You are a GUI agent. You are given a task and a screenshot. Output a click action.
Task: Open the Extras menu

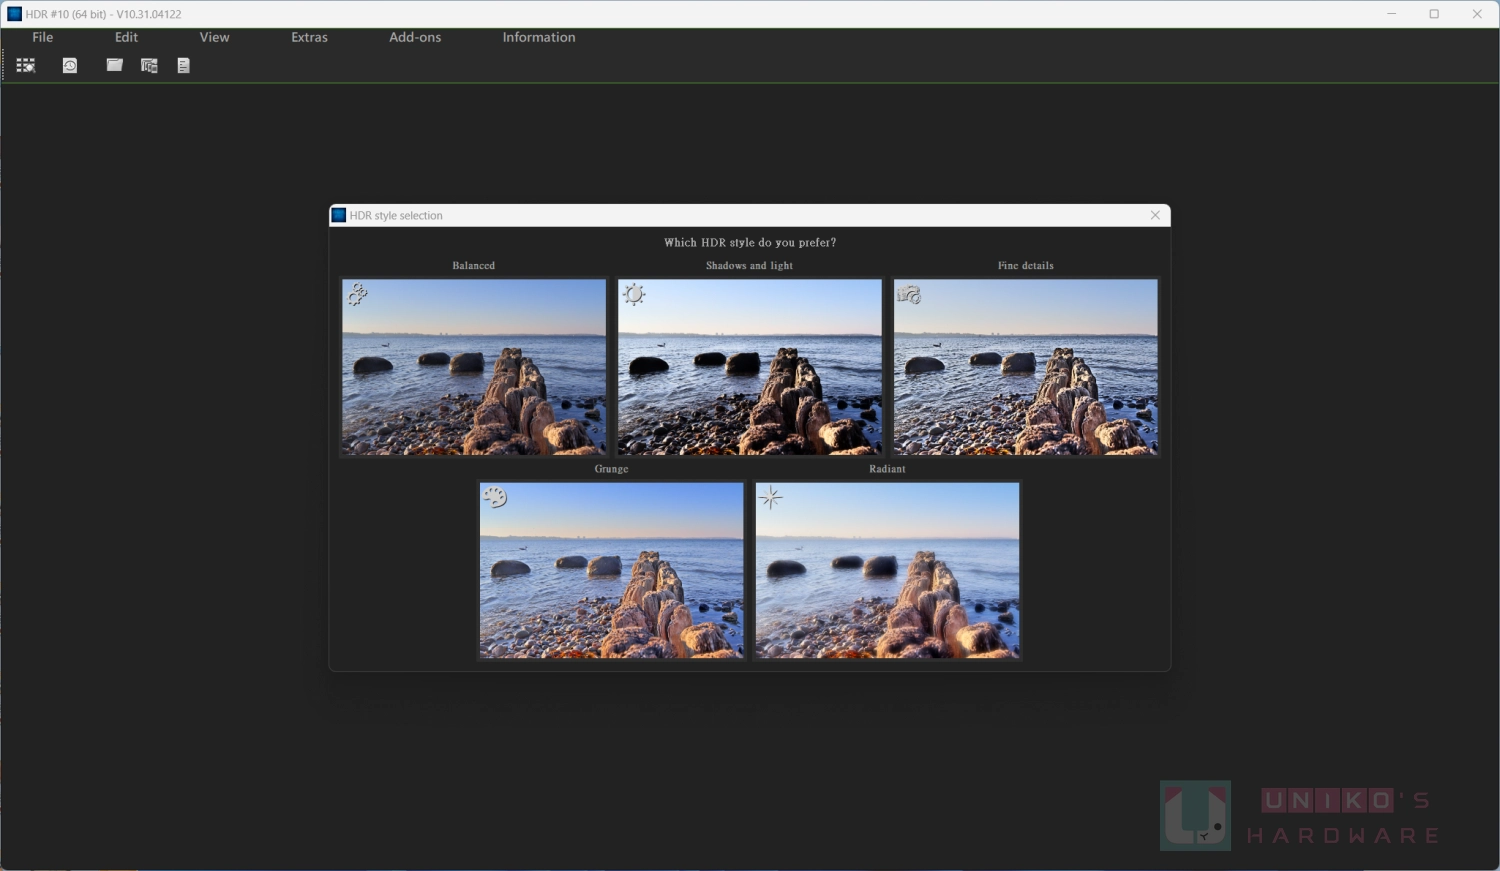point(309,37)
